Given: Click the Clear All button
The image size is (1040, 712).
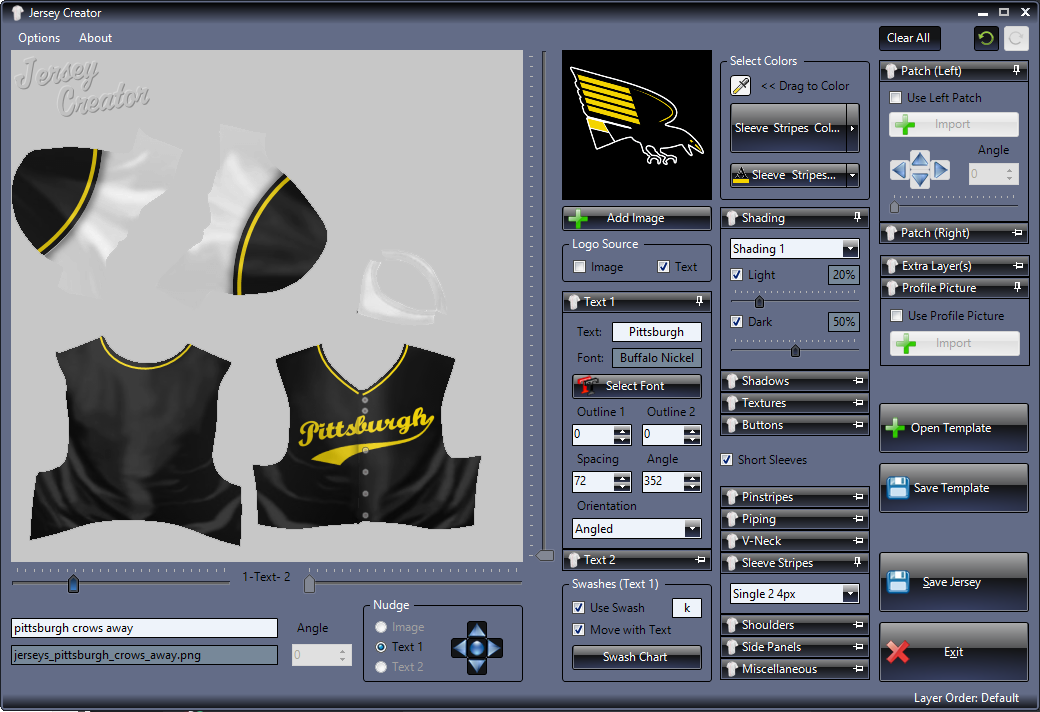Looking at the screenshot, I should (x=909, y=38).
